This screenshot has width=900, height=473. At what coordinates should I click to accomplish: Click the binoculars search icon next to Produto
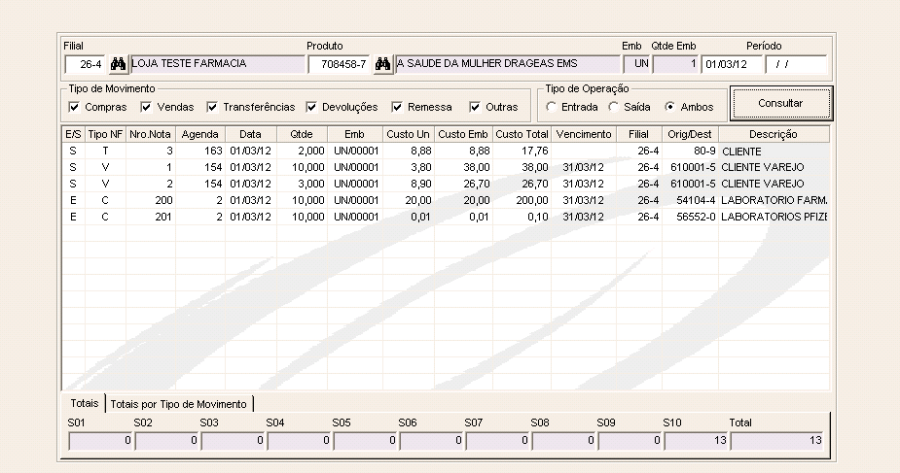(x=381, y=65)
